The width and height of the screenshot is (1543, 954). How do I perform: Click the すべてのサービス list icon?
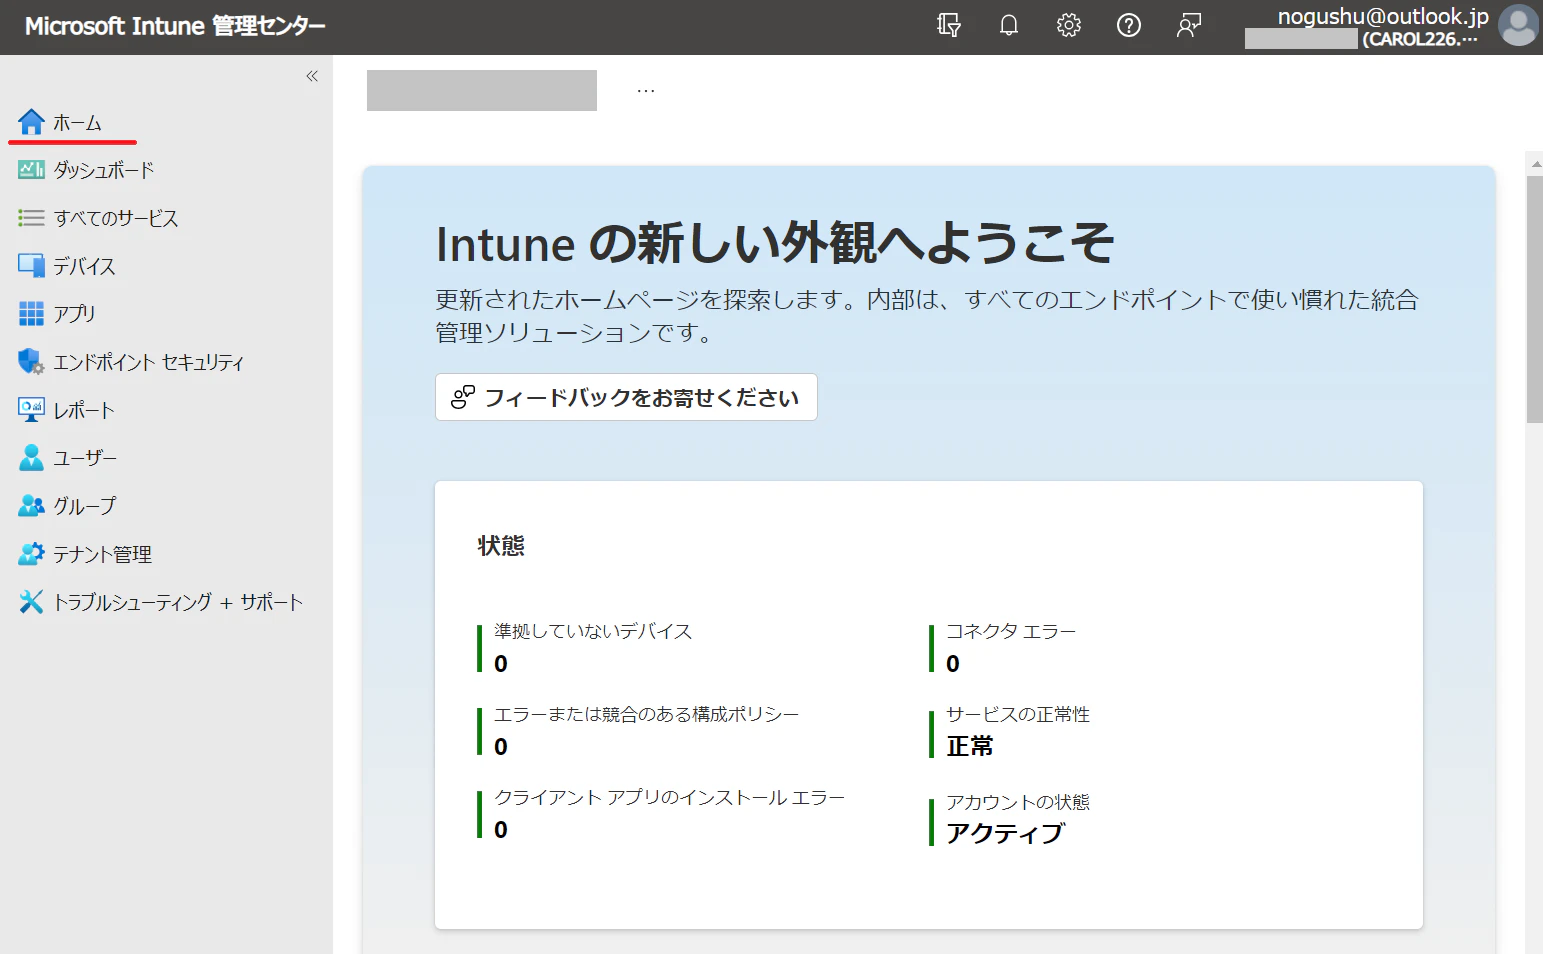(x=31, y=218)
